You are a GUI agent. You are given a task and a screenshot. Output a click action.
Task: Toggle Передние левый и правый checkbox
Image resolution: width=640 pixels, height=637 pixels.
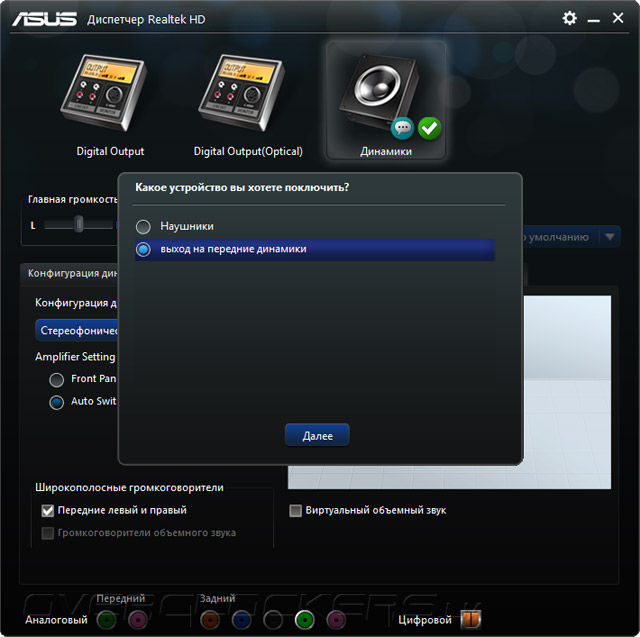(48, 510)
